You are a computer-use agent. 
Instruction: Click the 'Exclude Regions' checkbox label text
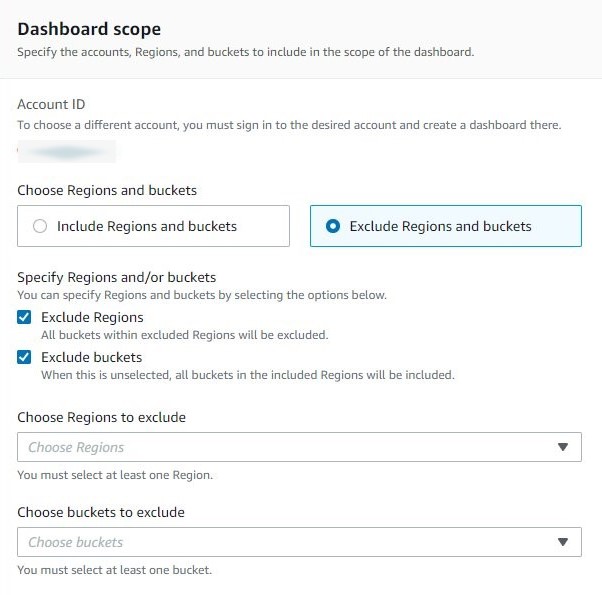click(x=92, y=318)
